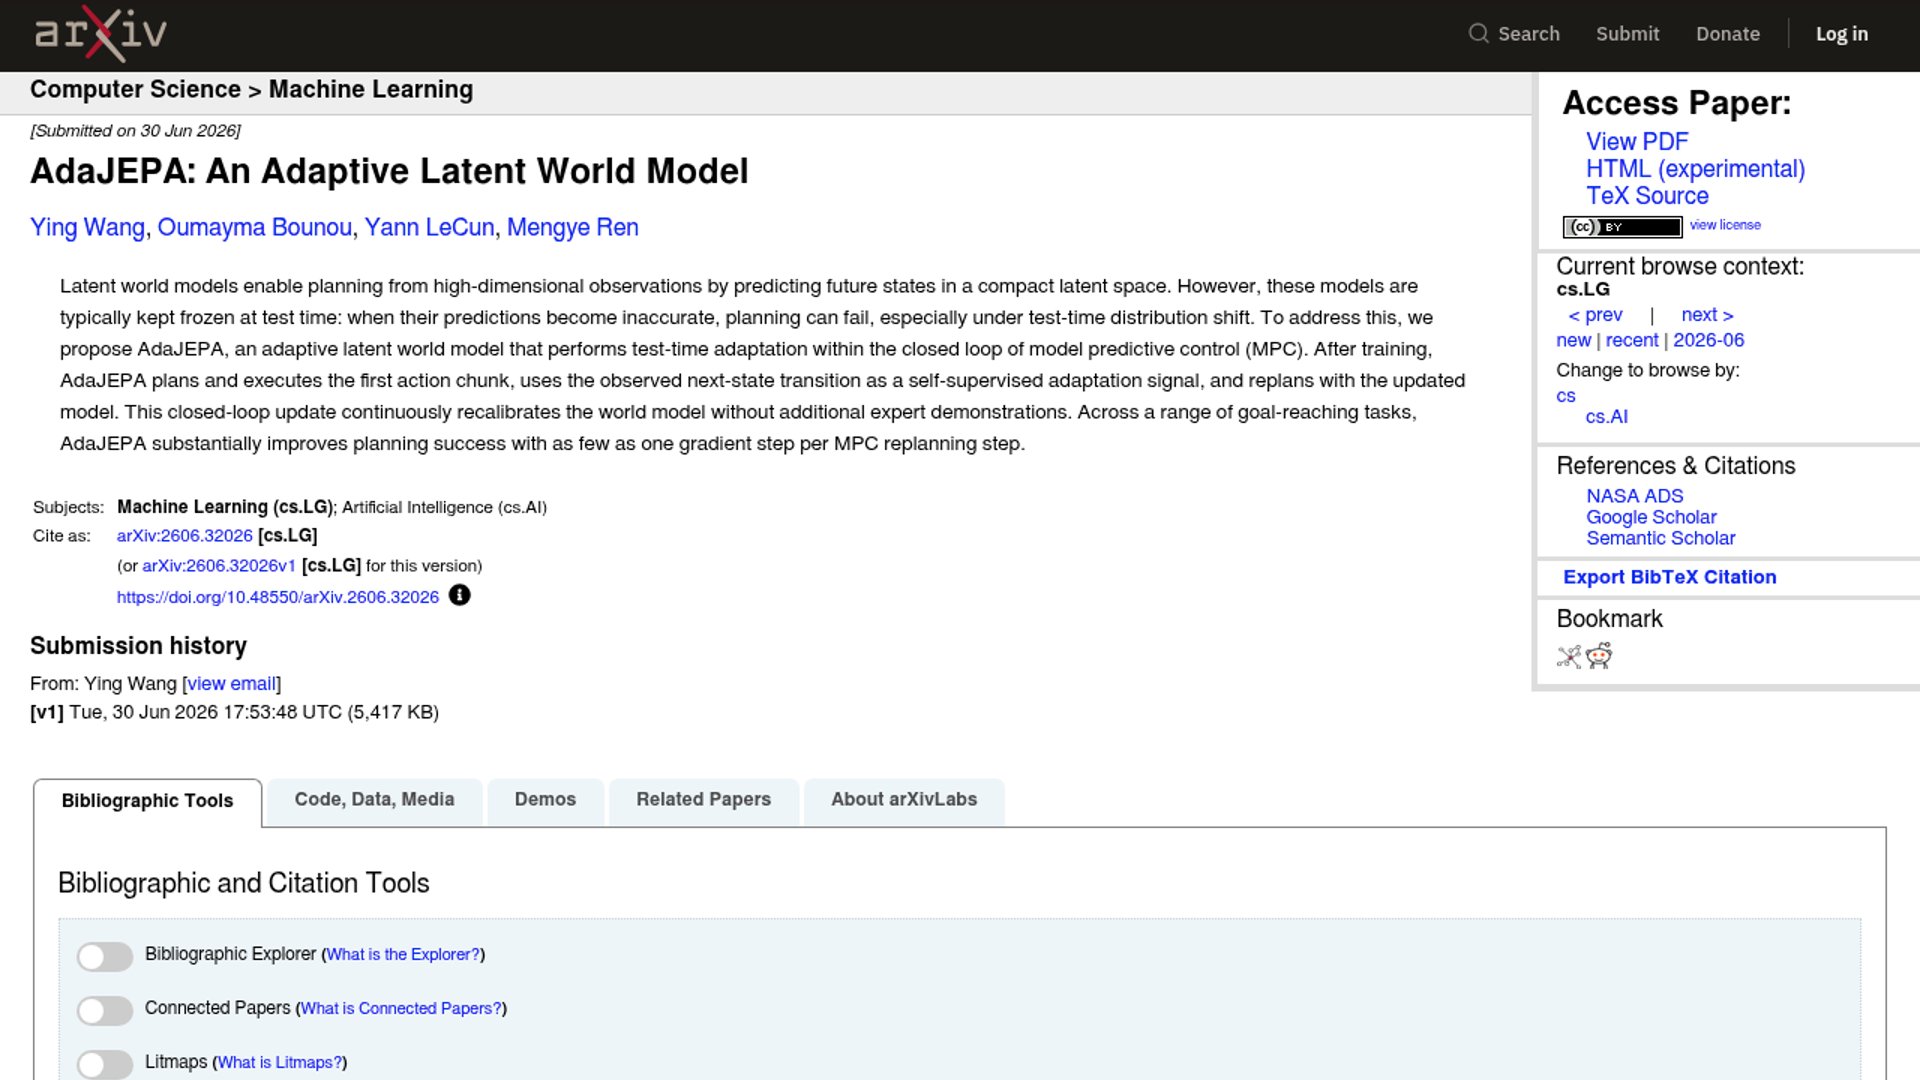Open author Yann LeCun's page
Screen dimensions: 1920x1080
pyautogui.click(x=429, y=228)
